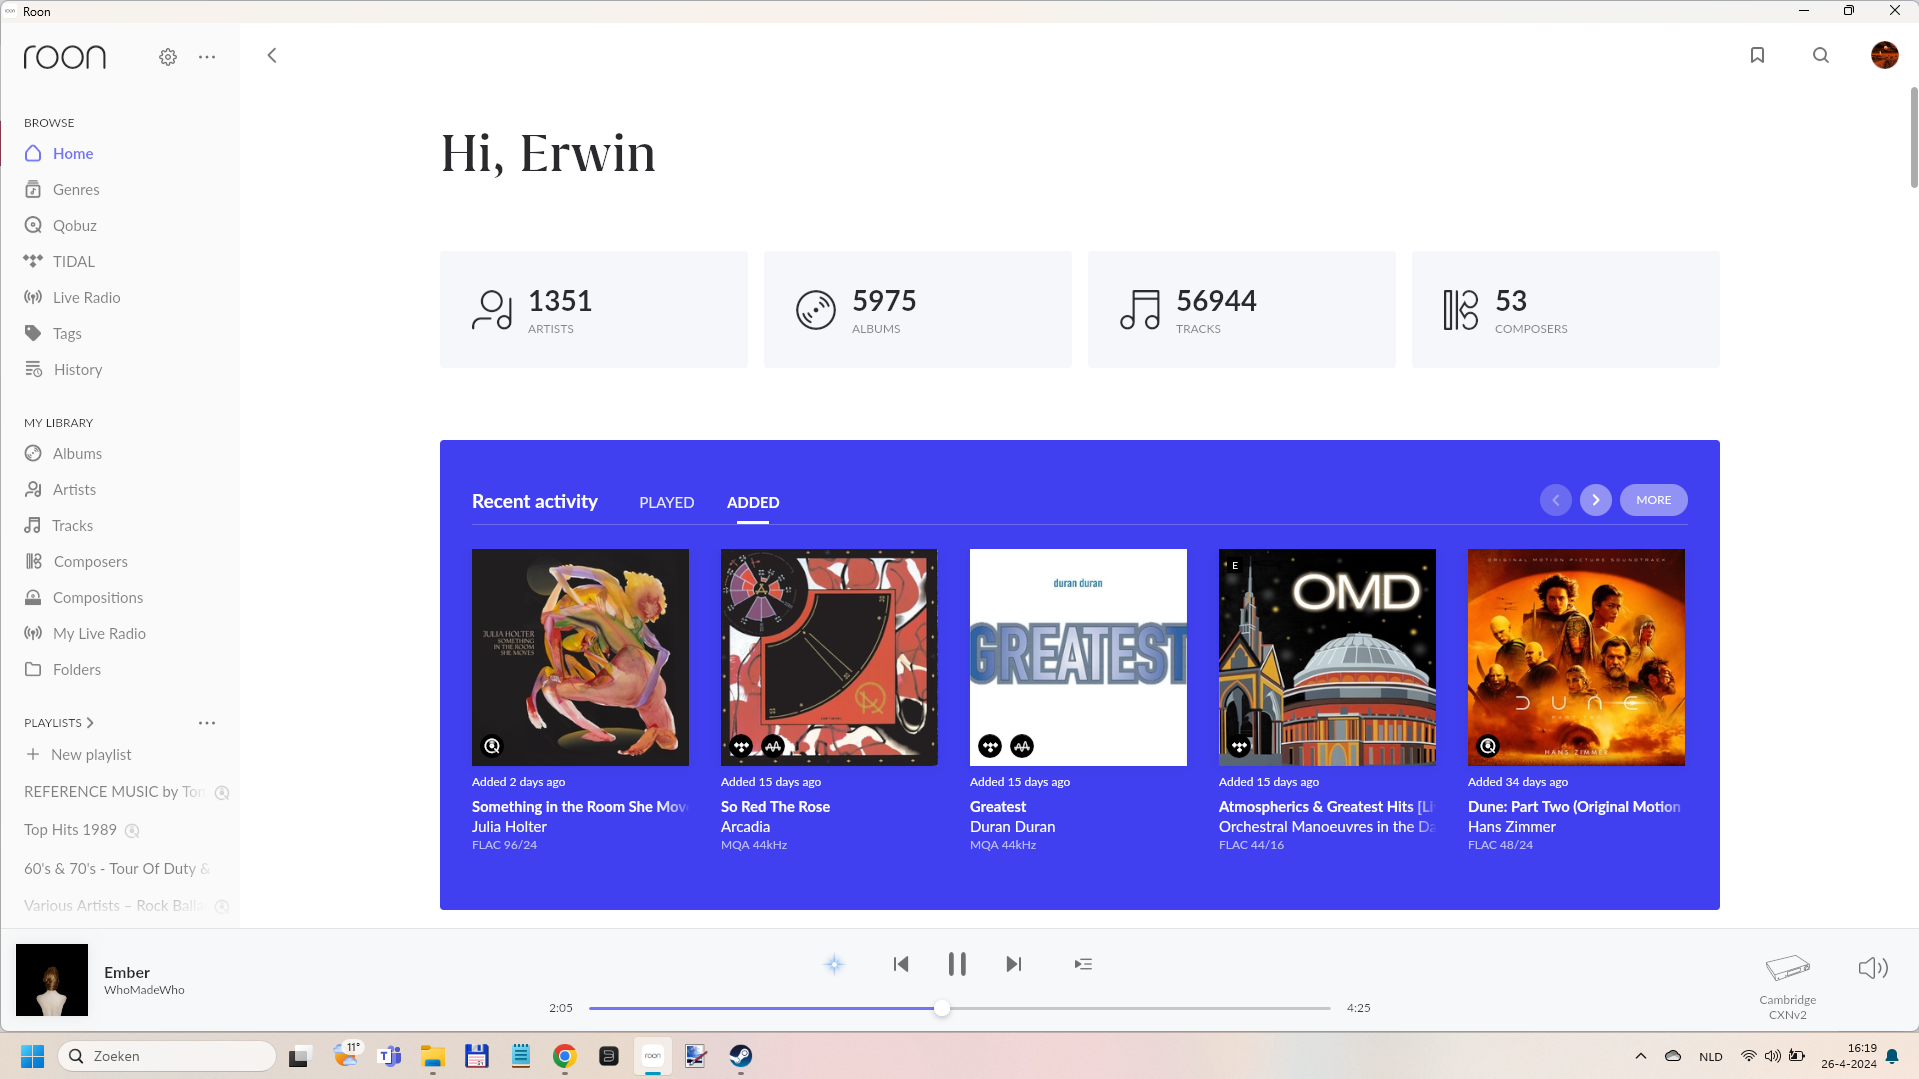Screen dimensions: 1919x1079
Task: Open playlists more options ellipsis
Action: [207, 722]
